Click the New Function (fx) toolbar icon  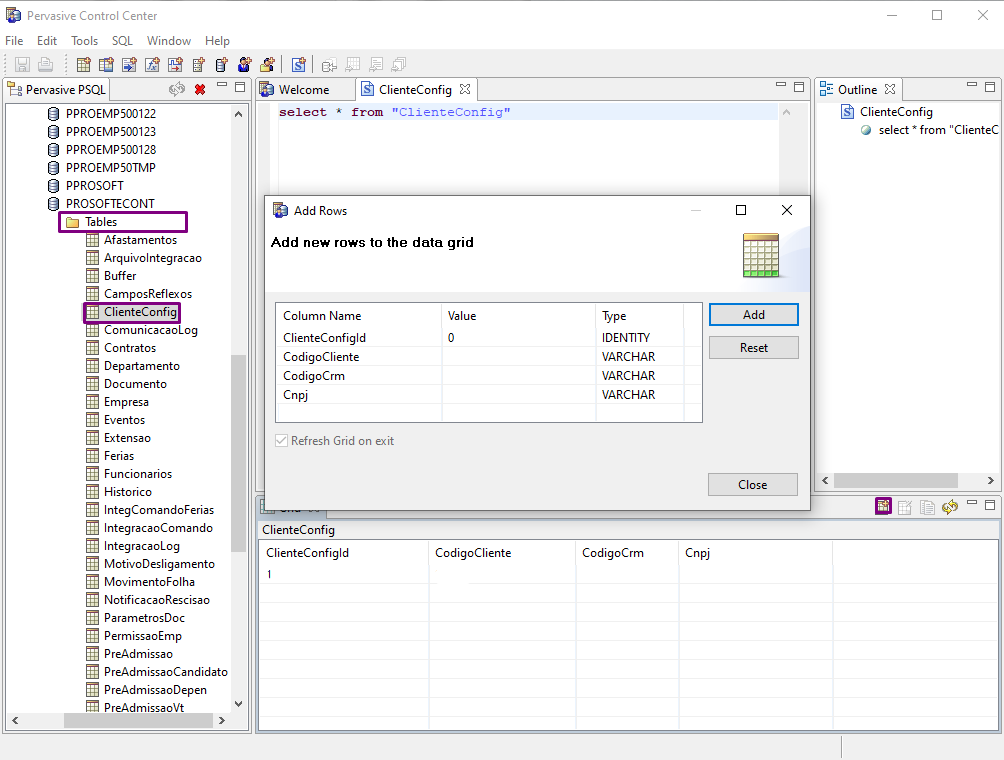tap(152, 65)
